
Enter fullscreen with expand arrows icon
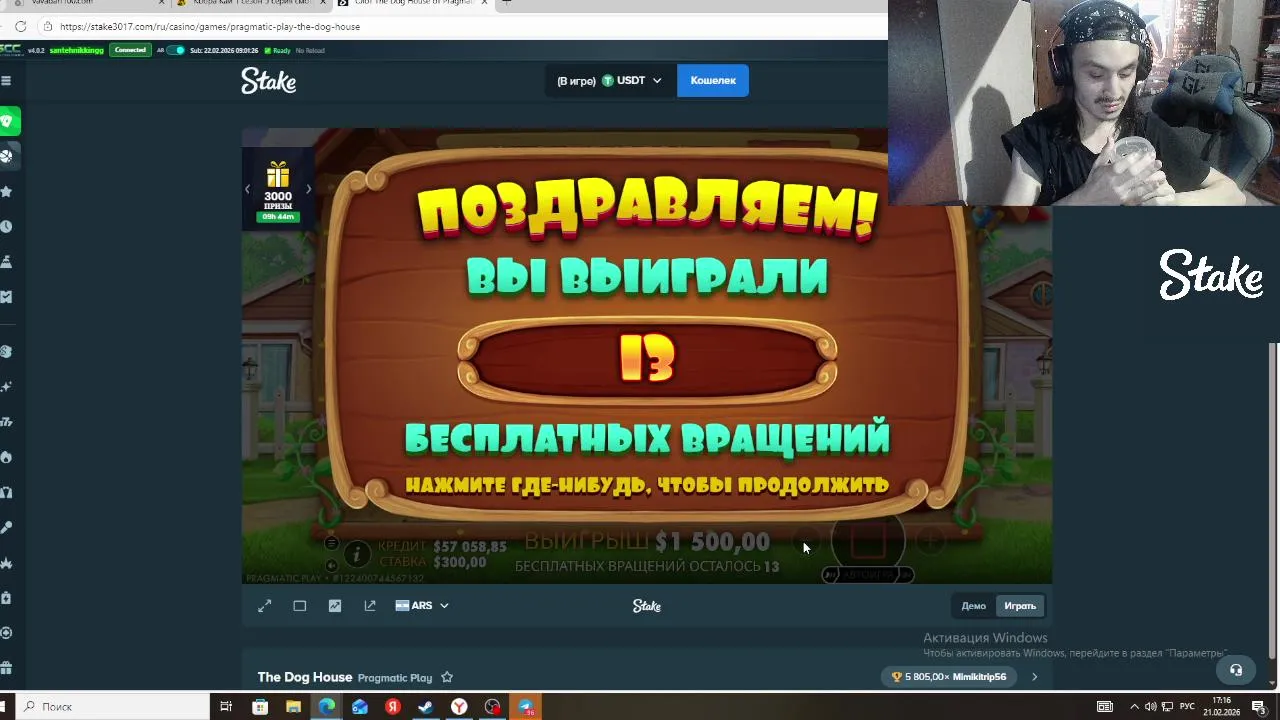(x=265, y=606)
